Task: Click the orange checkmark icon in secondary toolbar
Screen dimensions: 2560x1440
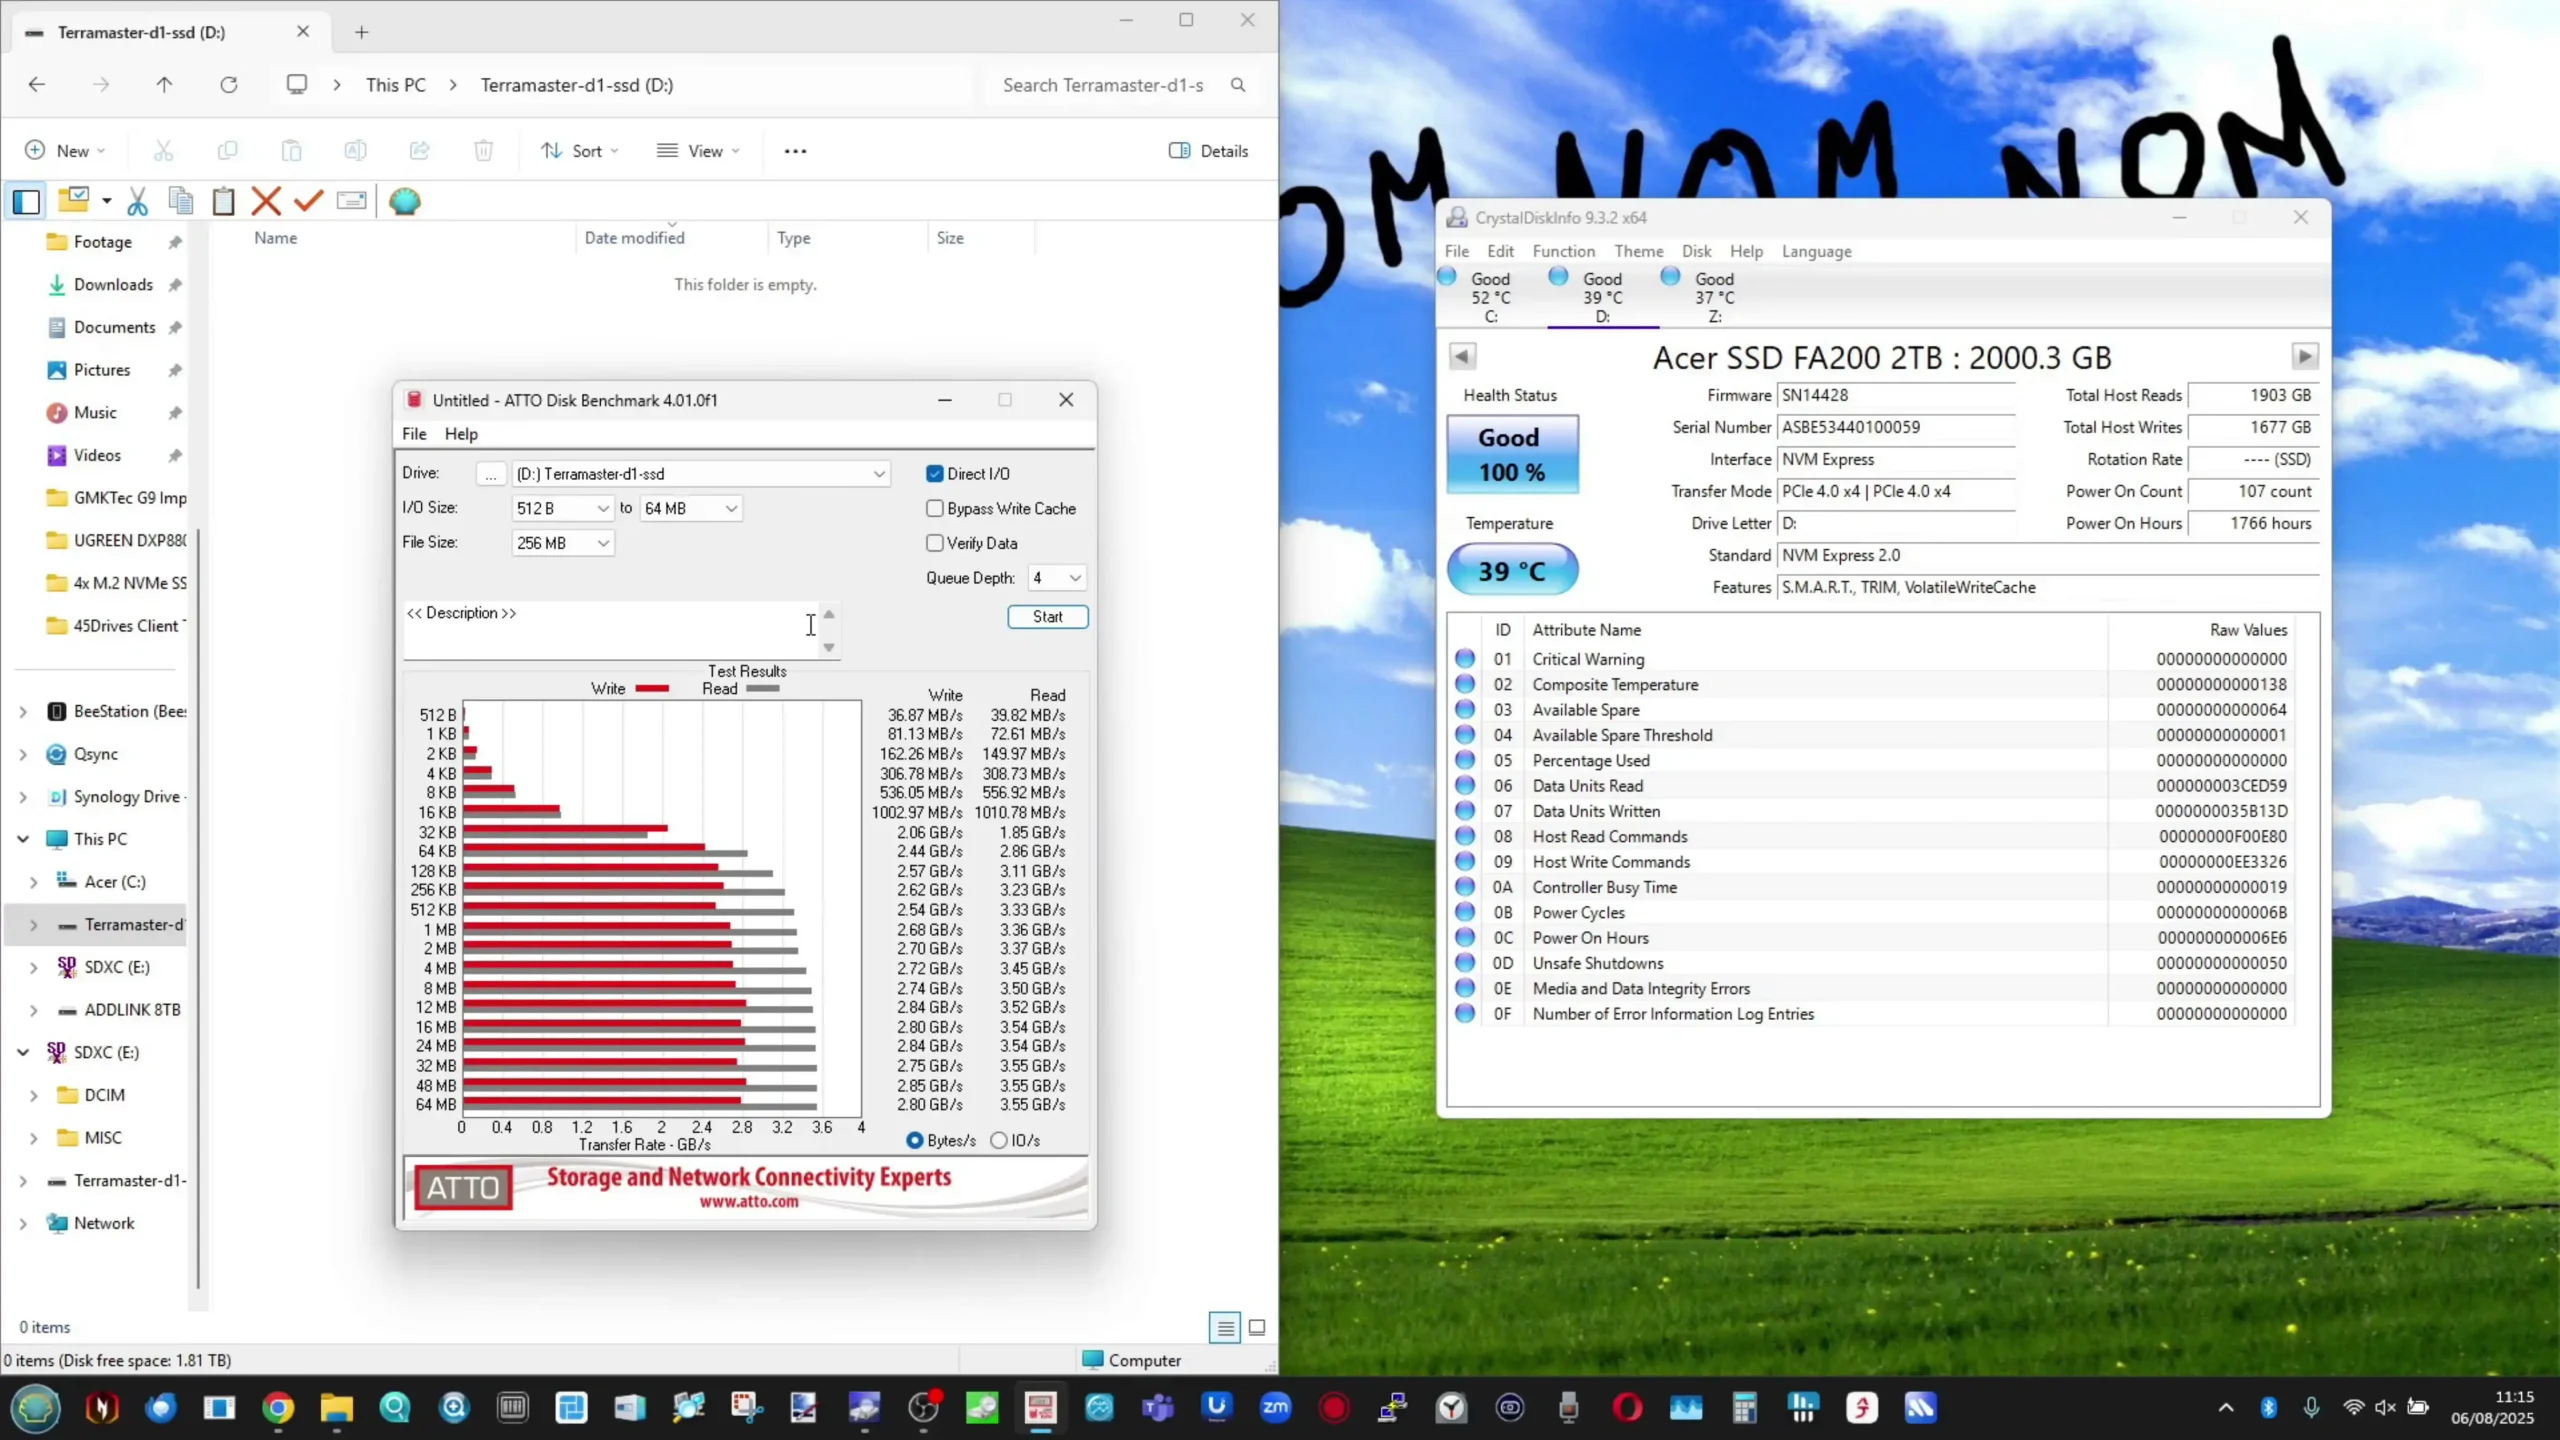Action: tap(309, 201)
